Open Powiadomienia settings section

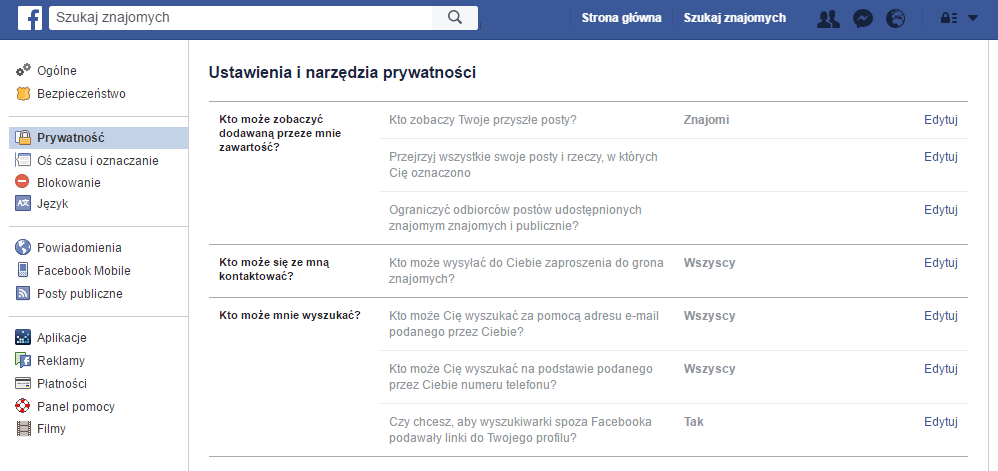coord(79,247)
